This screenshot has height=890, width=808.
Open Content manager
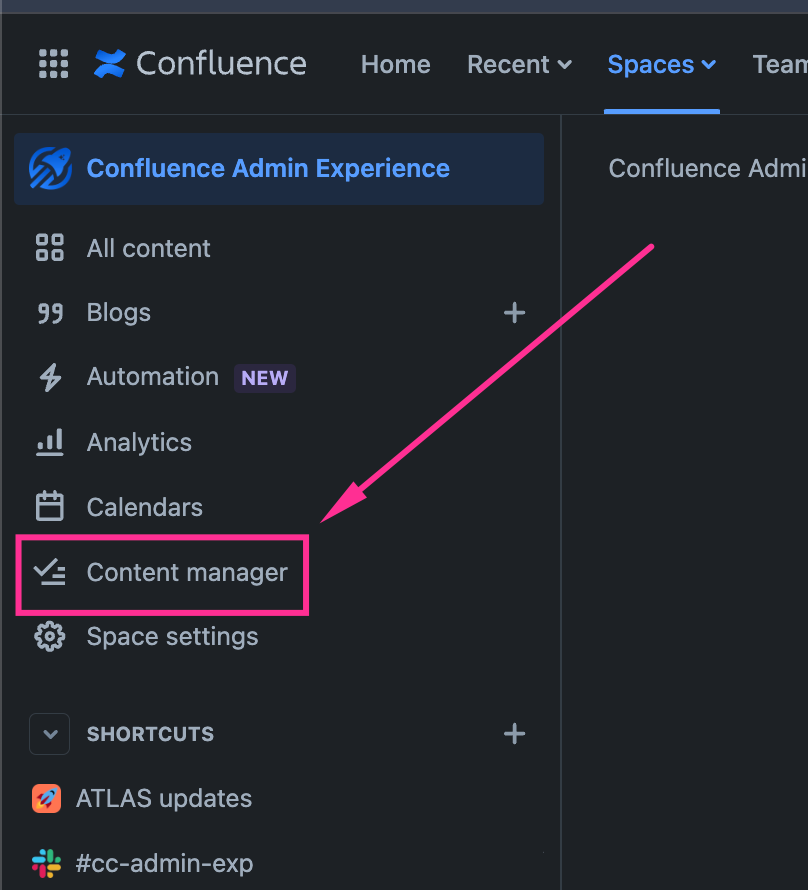[x=187, y=572]
